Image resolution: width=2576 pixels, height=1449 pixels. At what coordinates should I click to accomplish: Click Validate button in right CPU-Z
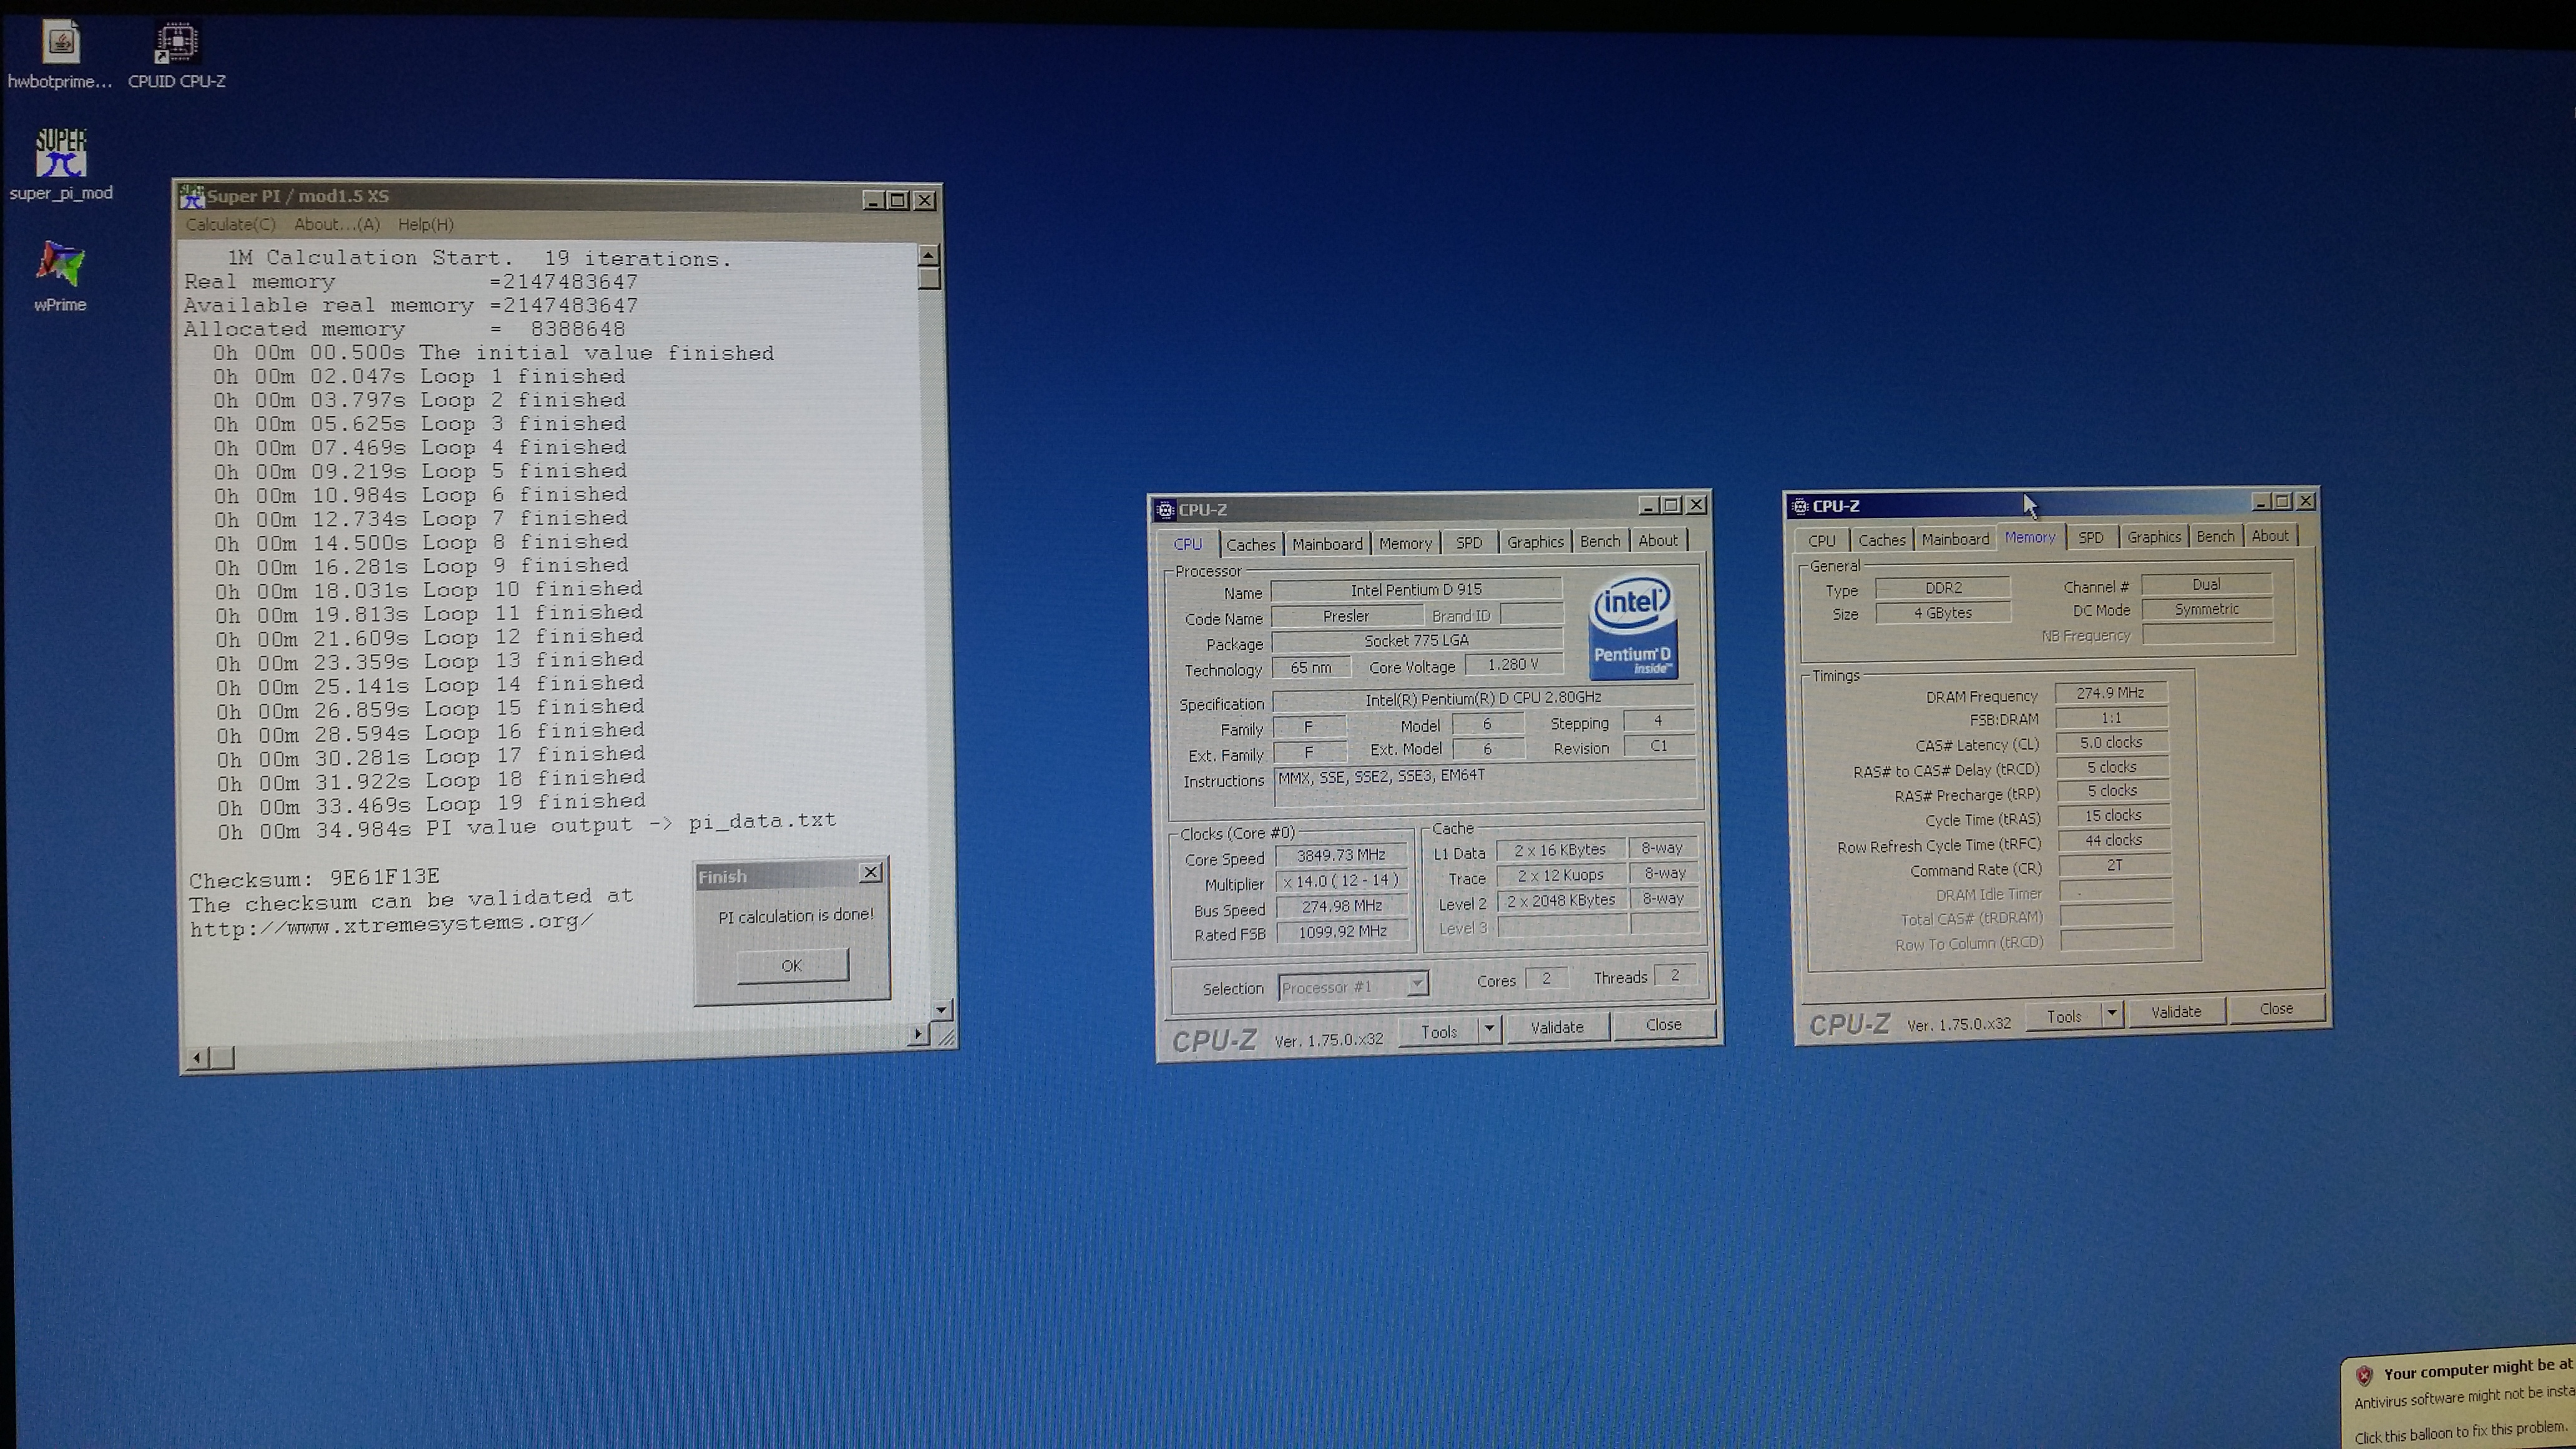click(2176, 1012)
